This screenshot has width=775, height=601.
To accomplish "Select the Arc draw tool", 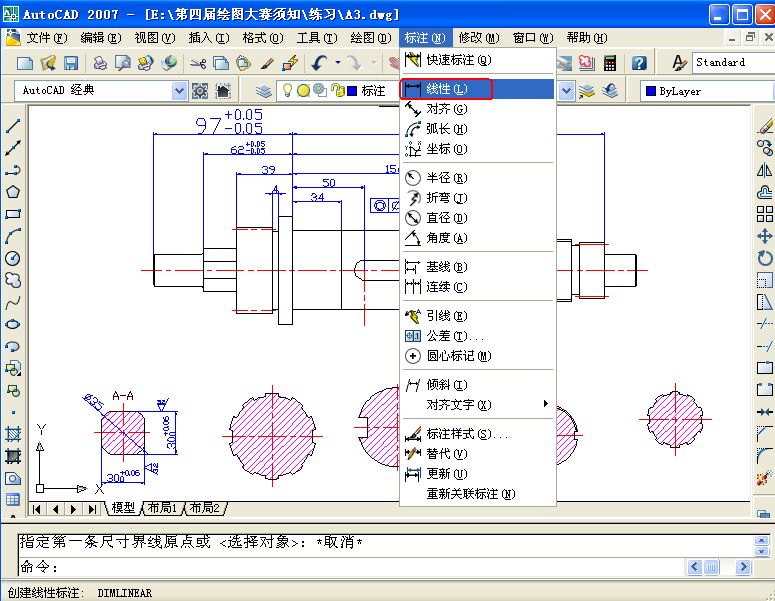I will pos(13,236).
